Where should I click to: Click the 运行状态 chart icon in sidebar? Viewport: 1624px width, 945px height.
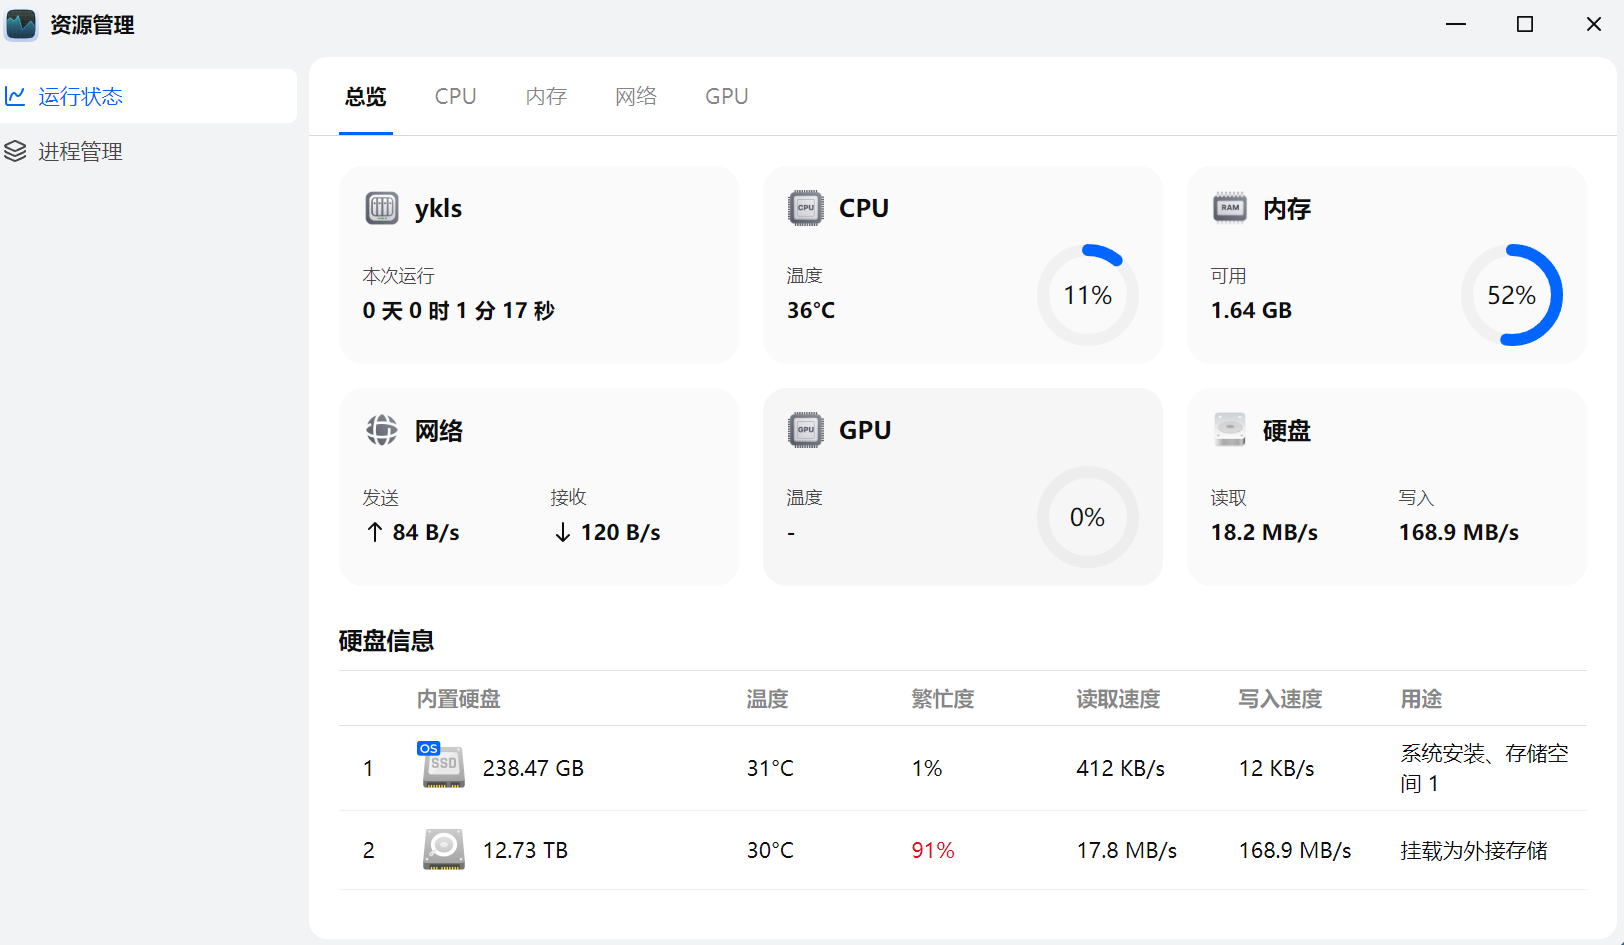click(x=15, y=96)
